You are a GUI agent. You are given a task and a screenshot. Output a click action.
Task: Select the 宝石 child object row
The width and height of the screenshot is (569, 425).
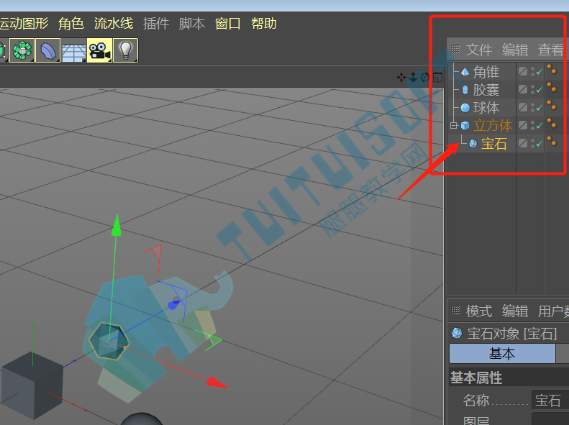tap(494, 144)
